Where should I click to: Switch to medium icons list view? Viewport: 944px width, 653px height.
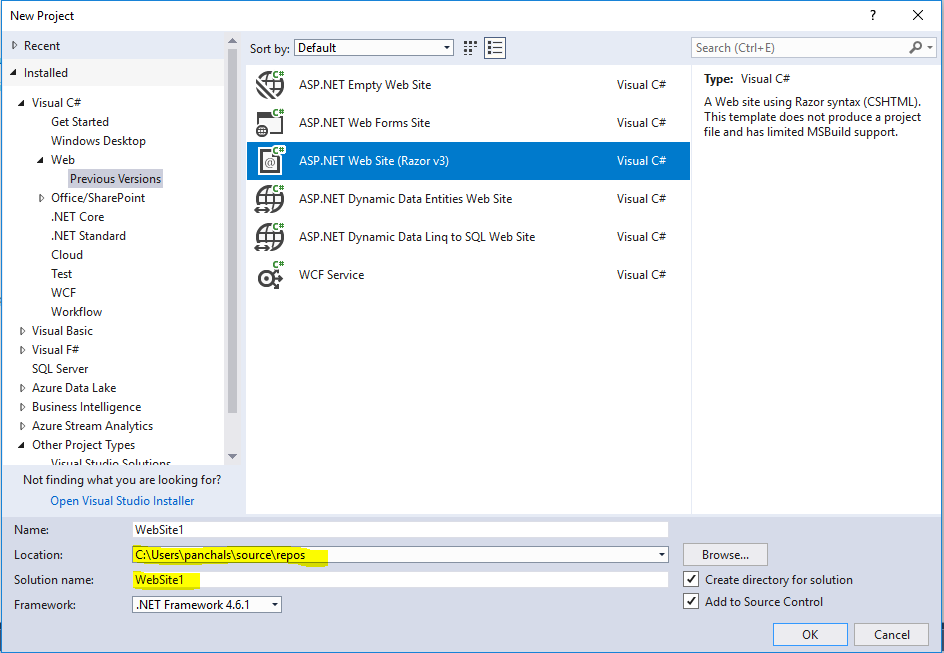(x=495, y=48)
